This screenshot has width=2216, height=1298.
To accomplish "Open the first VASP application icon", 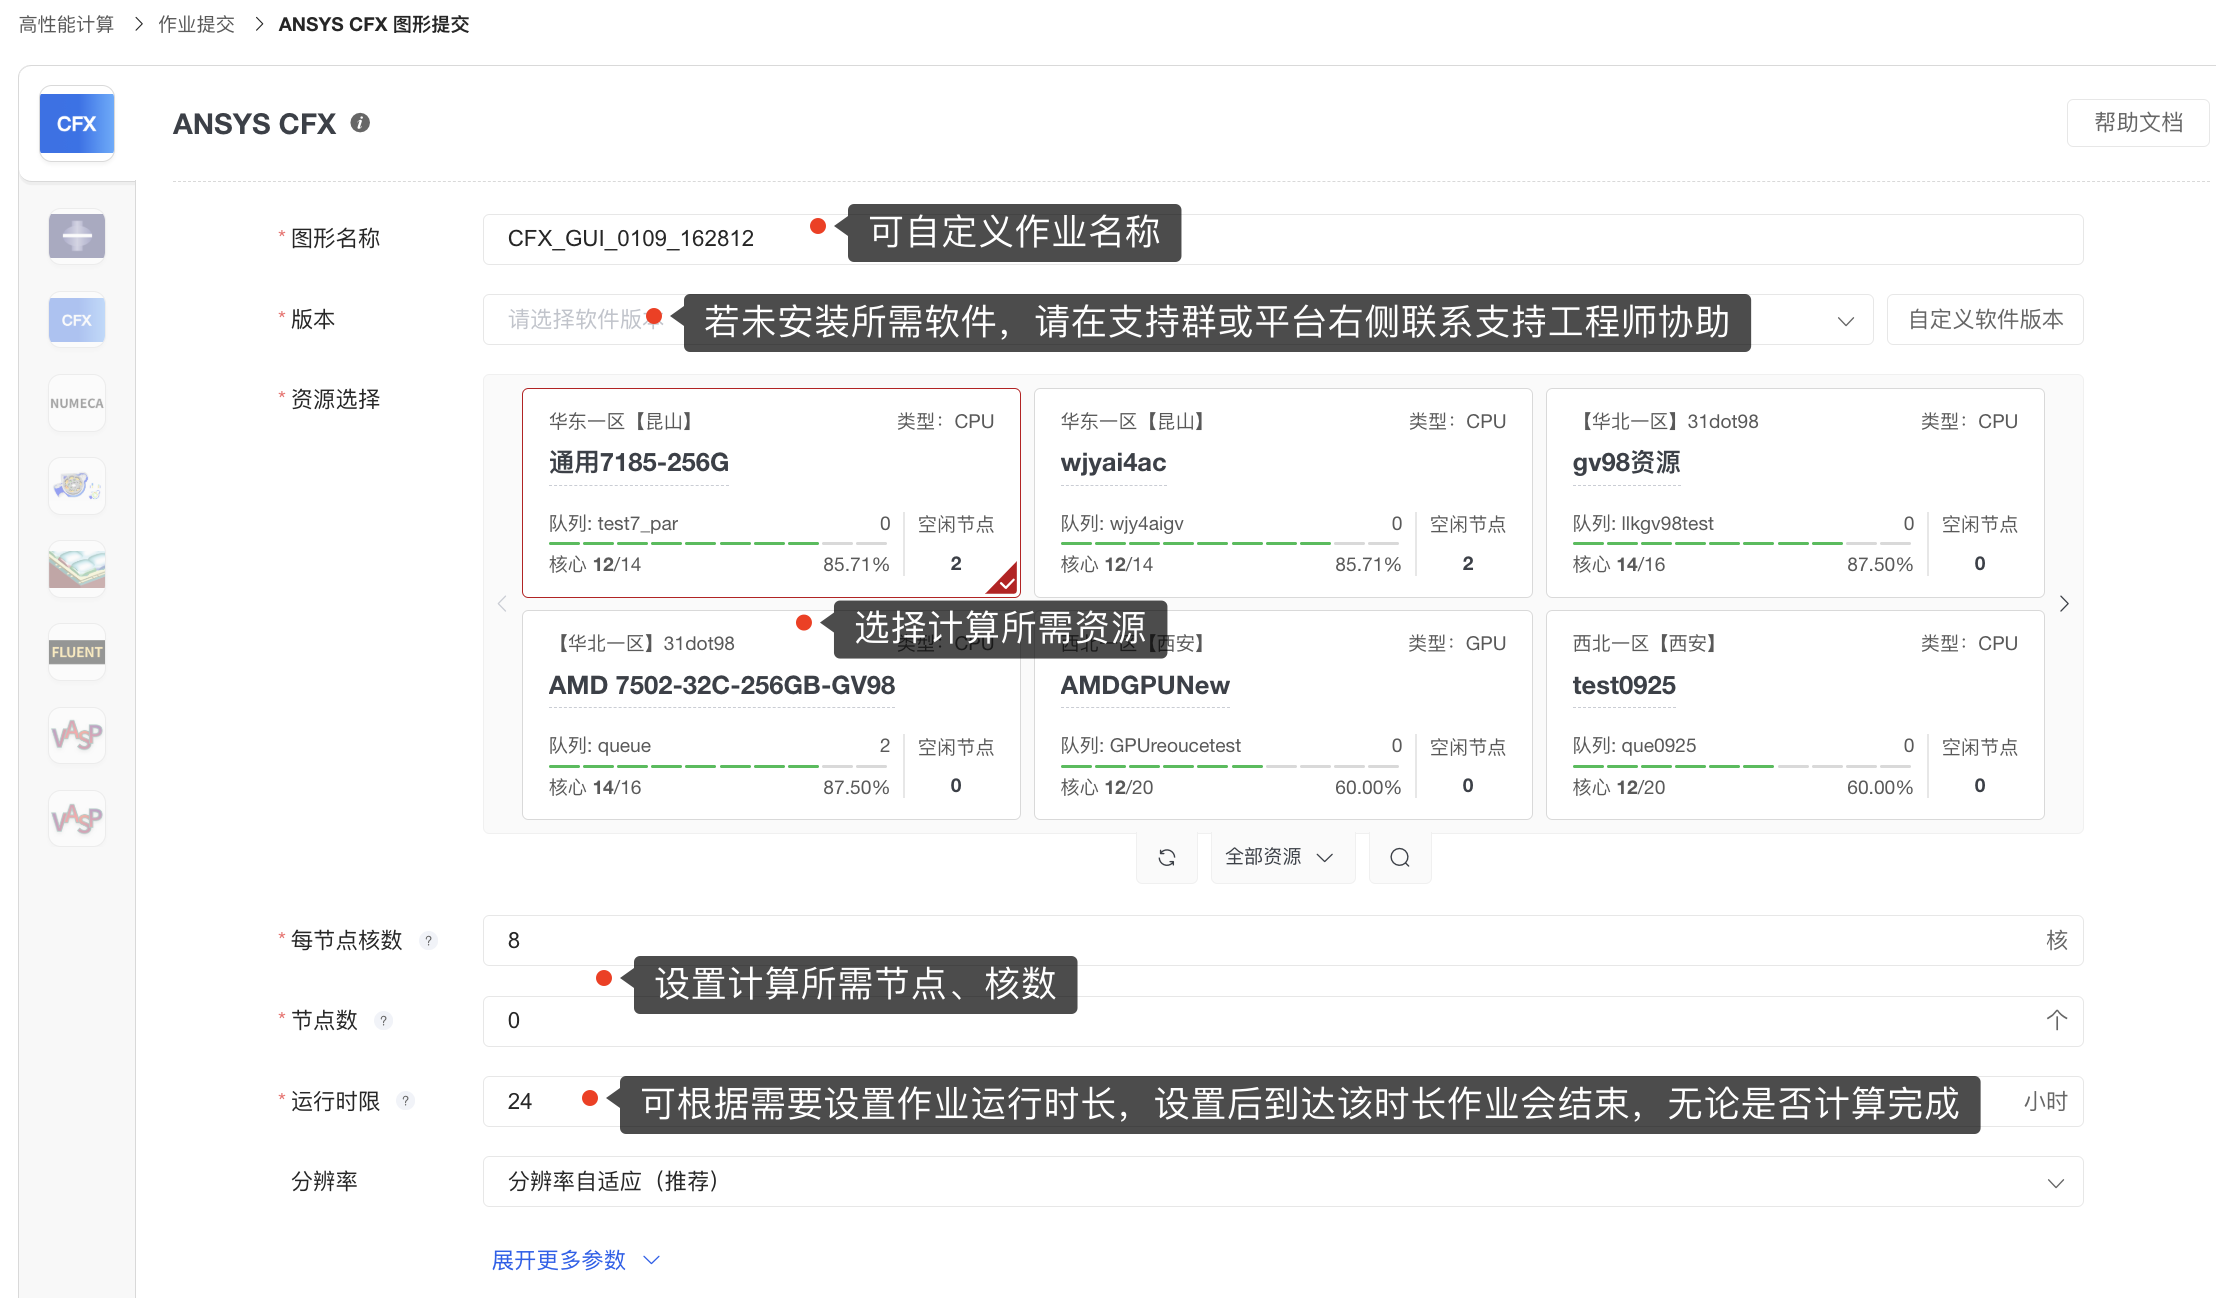I will (x=77, y=735).
